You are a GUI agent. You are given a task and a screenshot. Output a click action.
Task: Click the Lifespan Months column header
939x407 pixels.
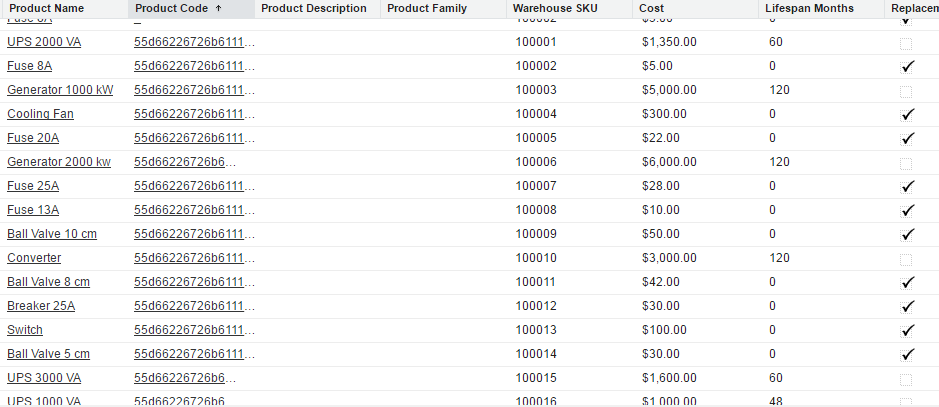coord(809,8)
